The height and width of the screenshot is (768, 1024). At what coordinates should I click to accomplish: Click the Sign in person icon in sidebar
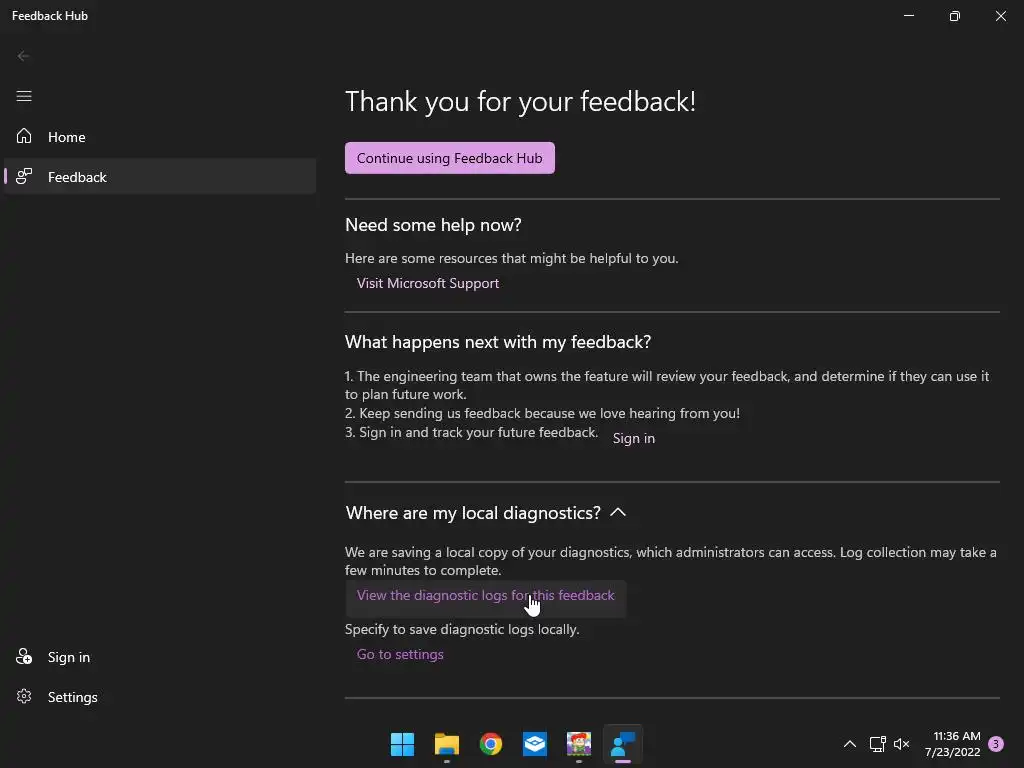(x=24, y=656)
